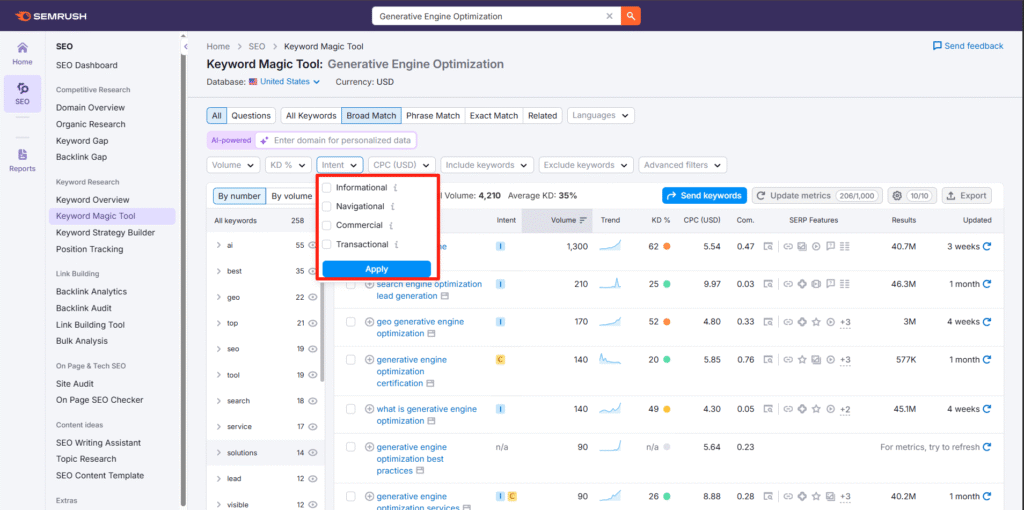Collapse the sidebar using the arrow handle
This screenshot has height=510, width=1024.
pos(185,47)
